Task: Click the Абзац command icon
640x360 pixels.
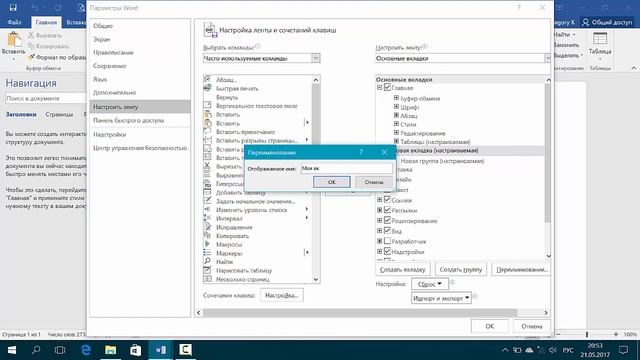Action: click(207, 79)
